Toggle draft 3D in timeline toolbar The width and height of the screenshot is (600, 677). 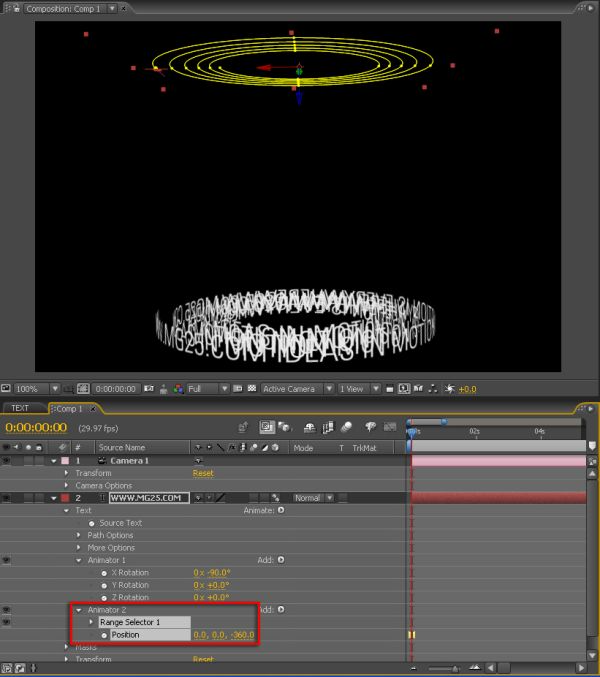point(284,427)
